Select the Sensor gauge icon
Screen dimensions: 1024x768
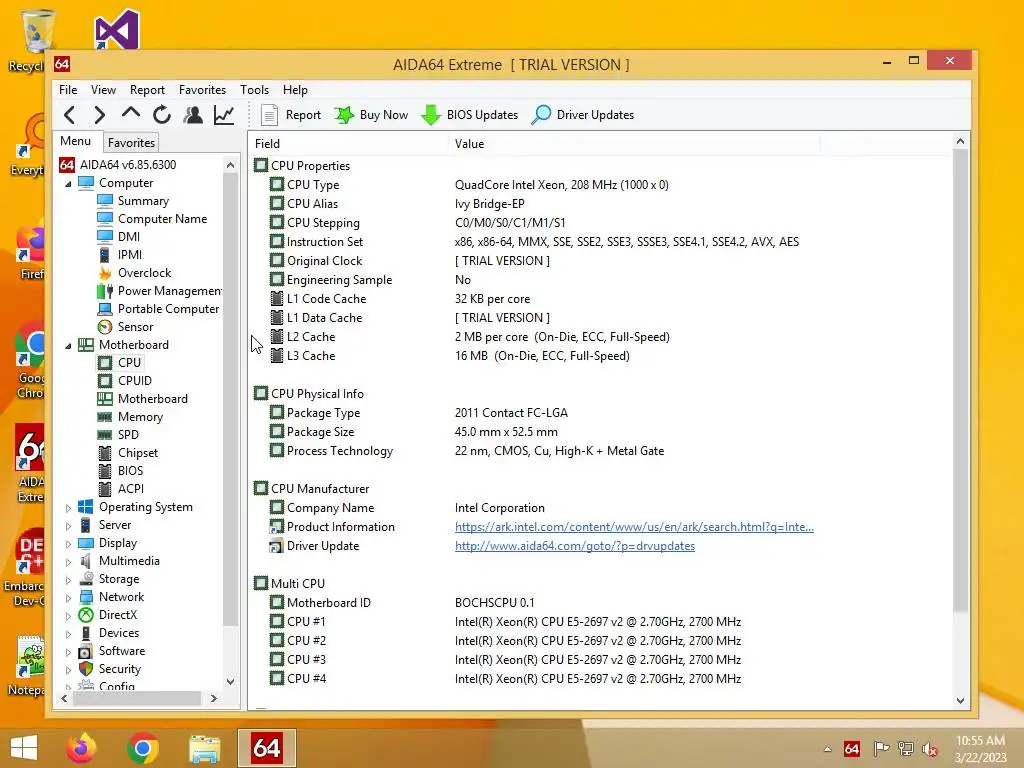[x=104, y=327]
